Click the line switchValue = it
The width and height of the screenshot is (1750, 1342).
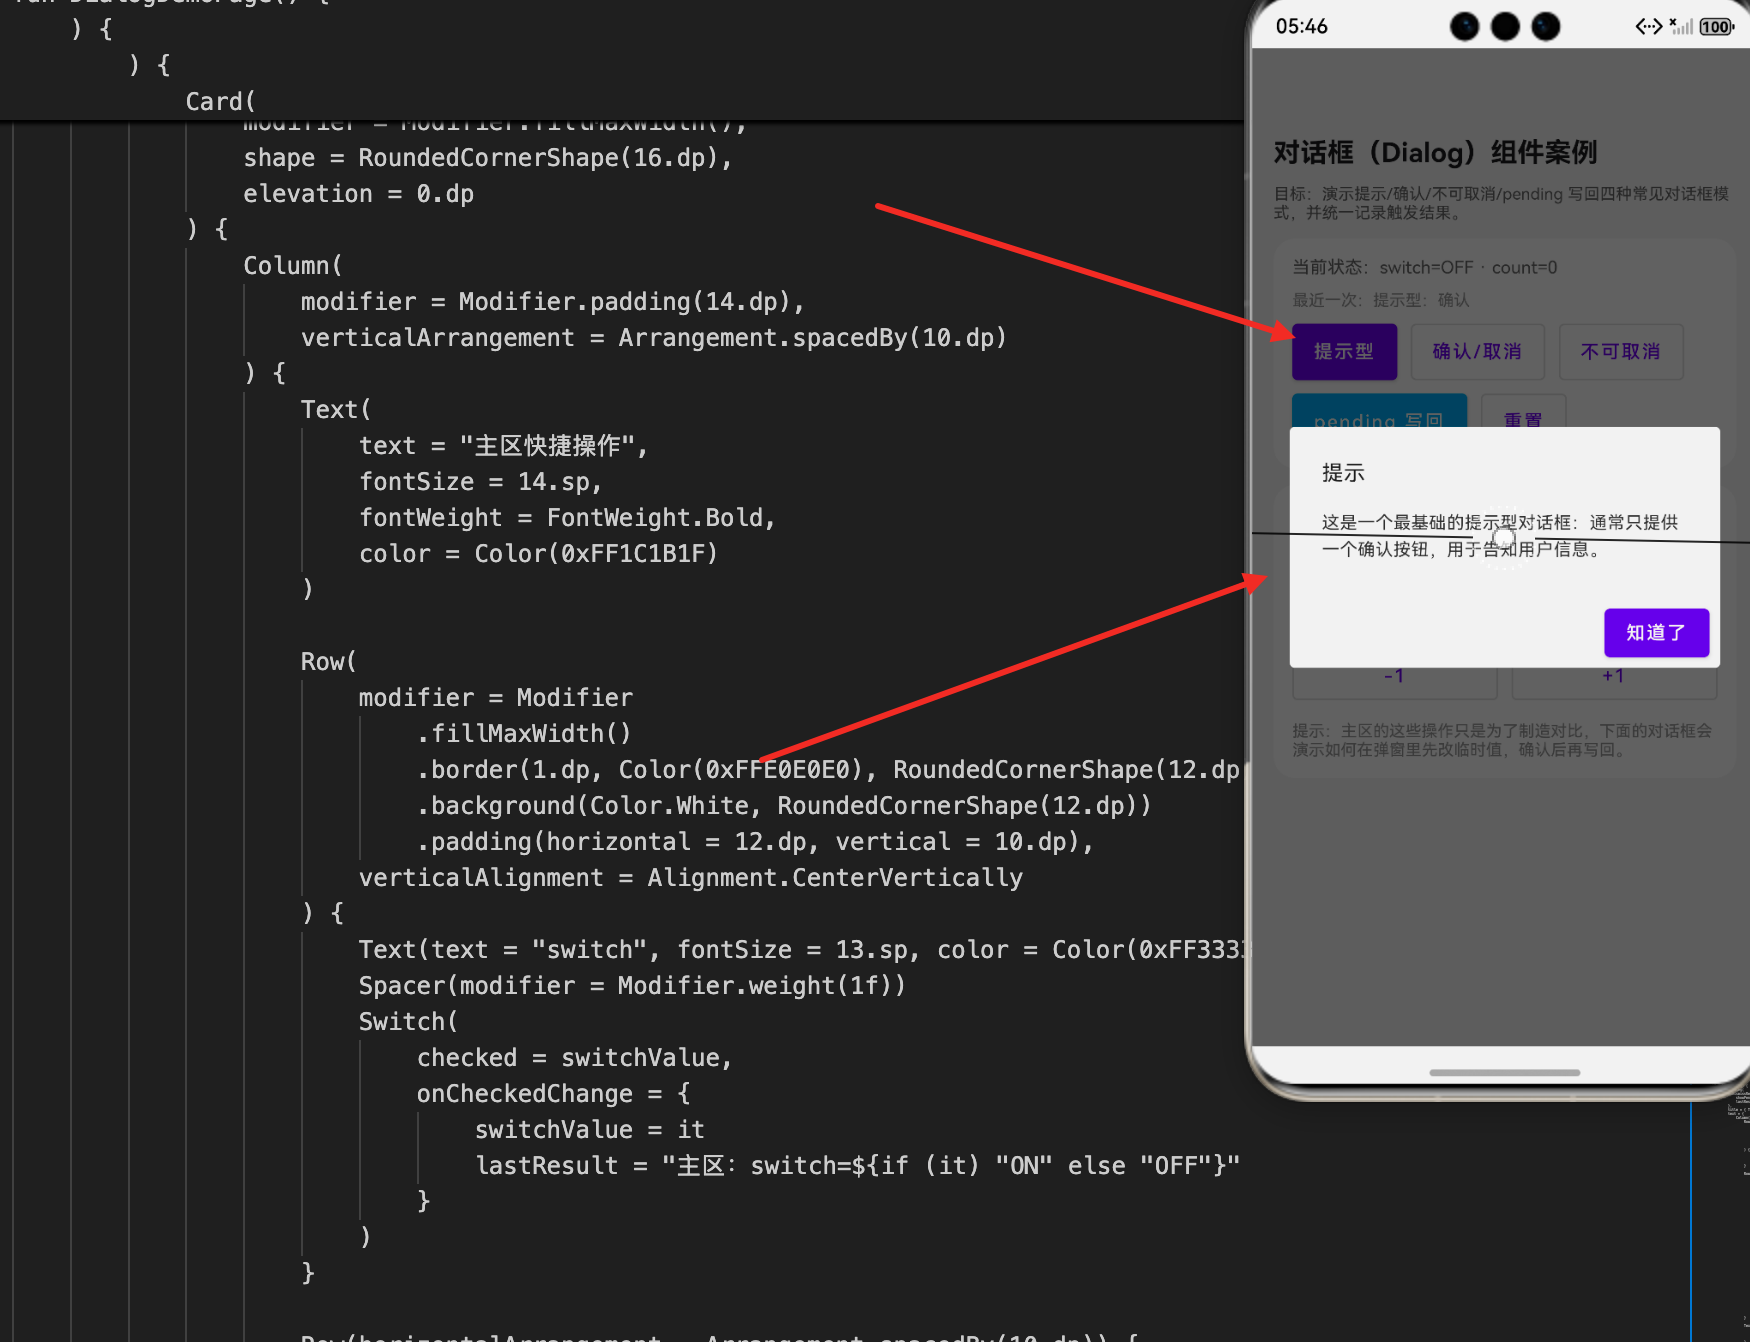(590, 1130)
